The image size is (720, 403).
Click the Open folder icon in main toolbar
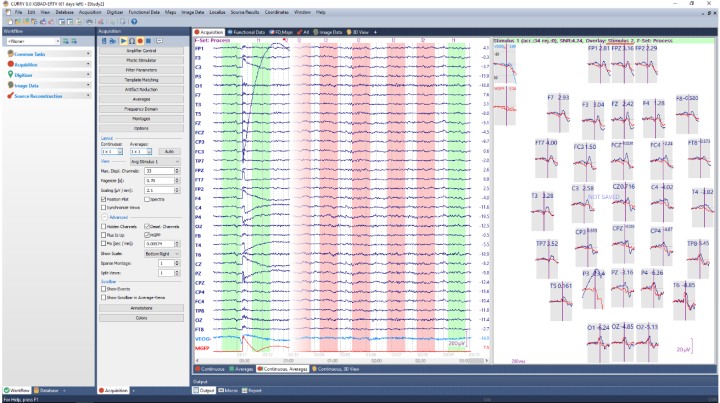pos(18,22)
